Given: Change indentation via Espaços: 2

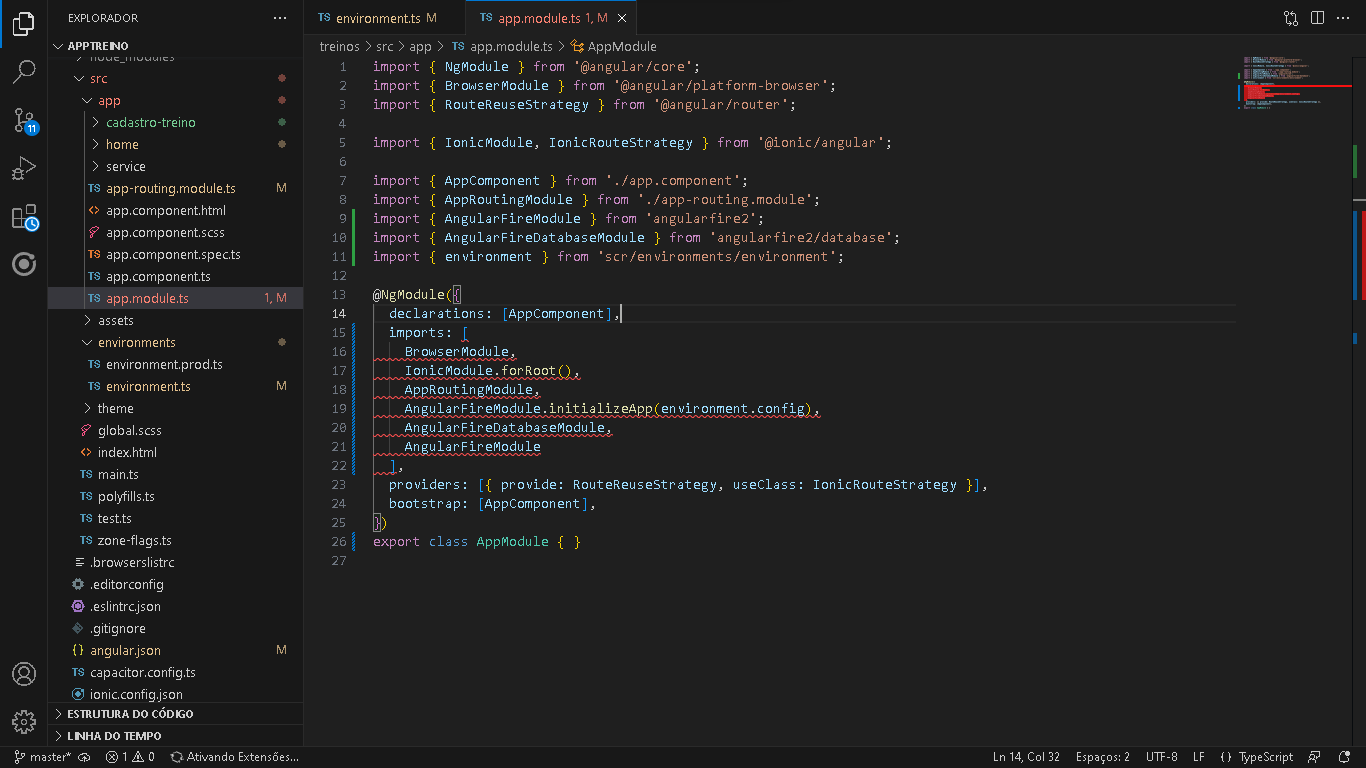Looking at the screenshot, I should click(x=1102, y=757).
